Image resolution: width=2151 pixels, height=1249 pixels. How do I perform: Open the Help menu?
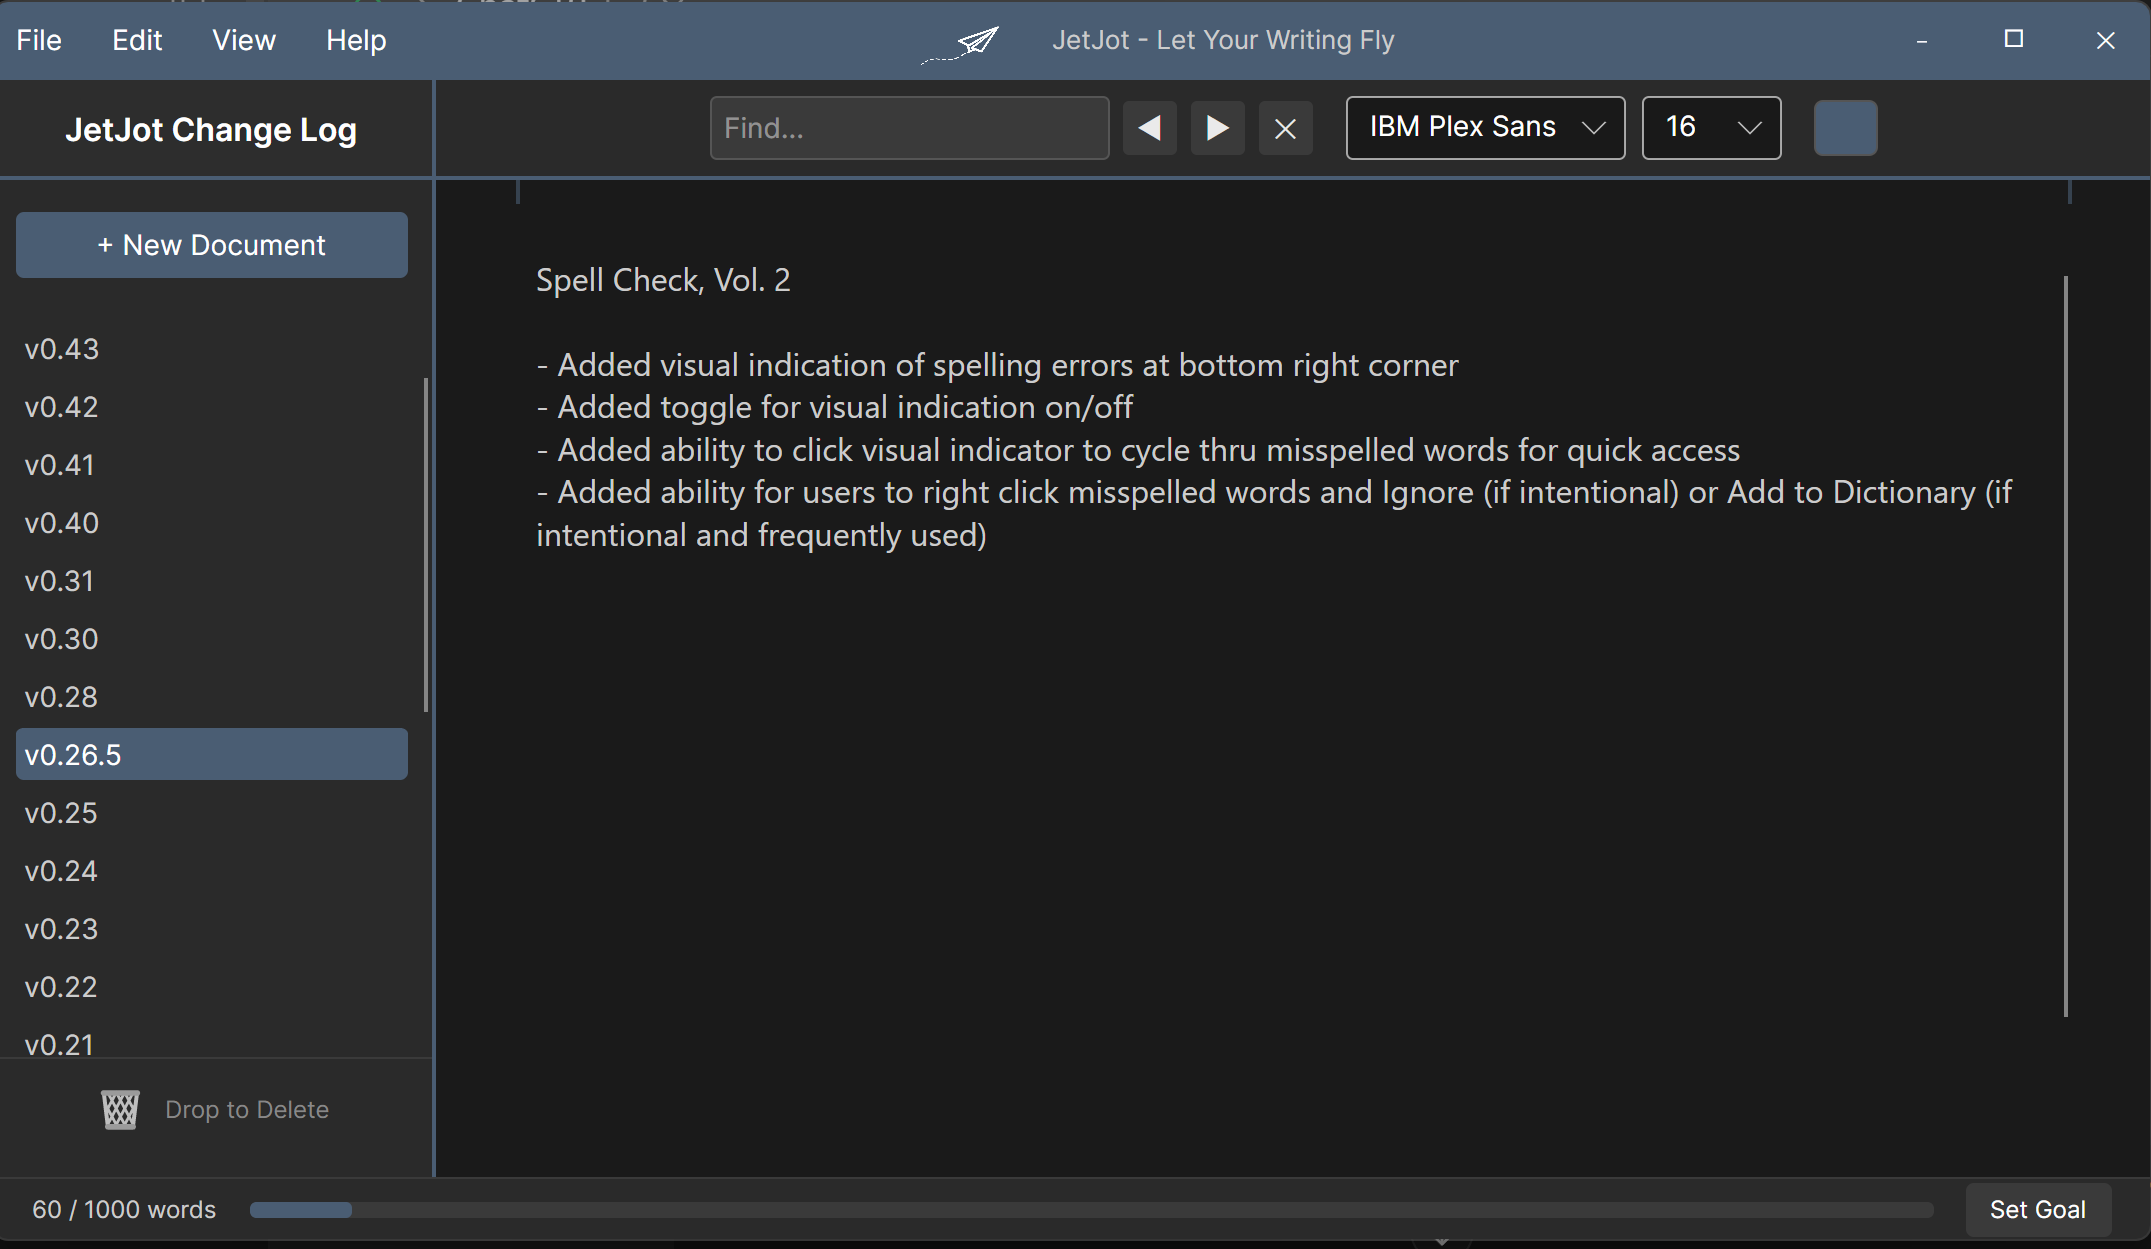coord(356,40)
